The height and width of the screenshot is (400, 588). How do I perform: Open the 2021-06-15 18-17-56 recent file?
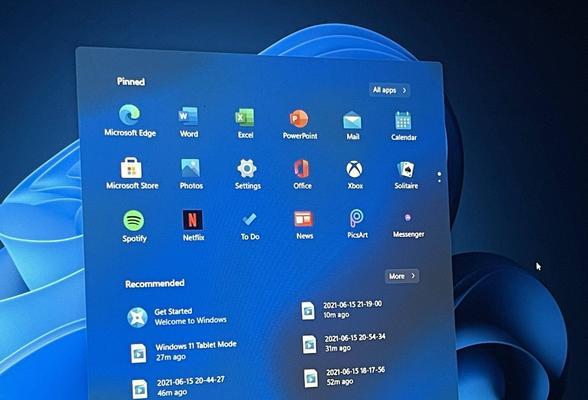coord(344,376)
